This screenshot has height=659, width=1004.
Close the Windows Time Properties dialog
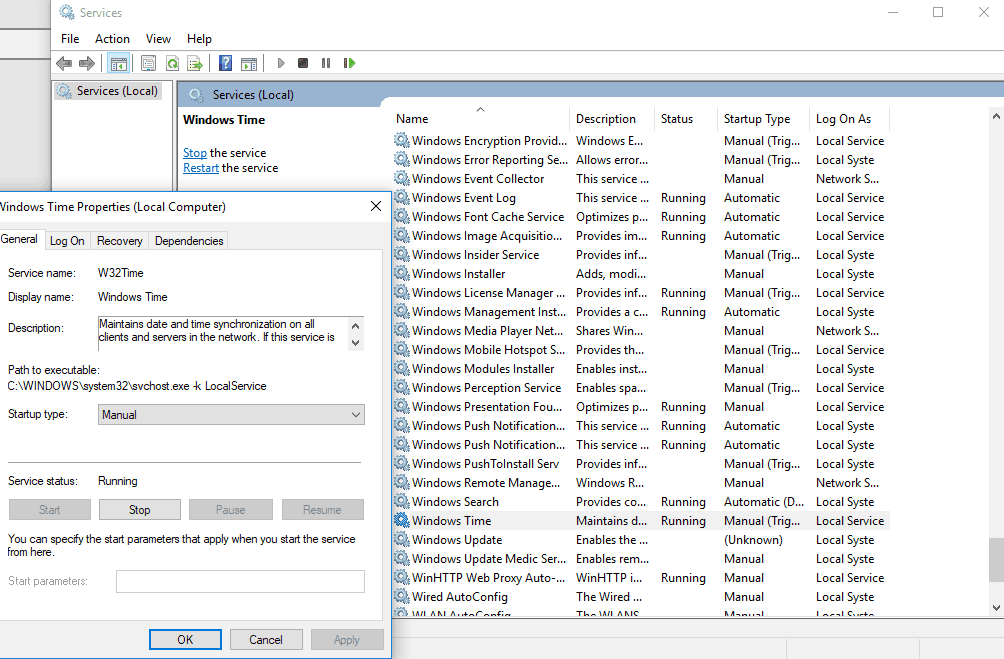pos(376,206)
